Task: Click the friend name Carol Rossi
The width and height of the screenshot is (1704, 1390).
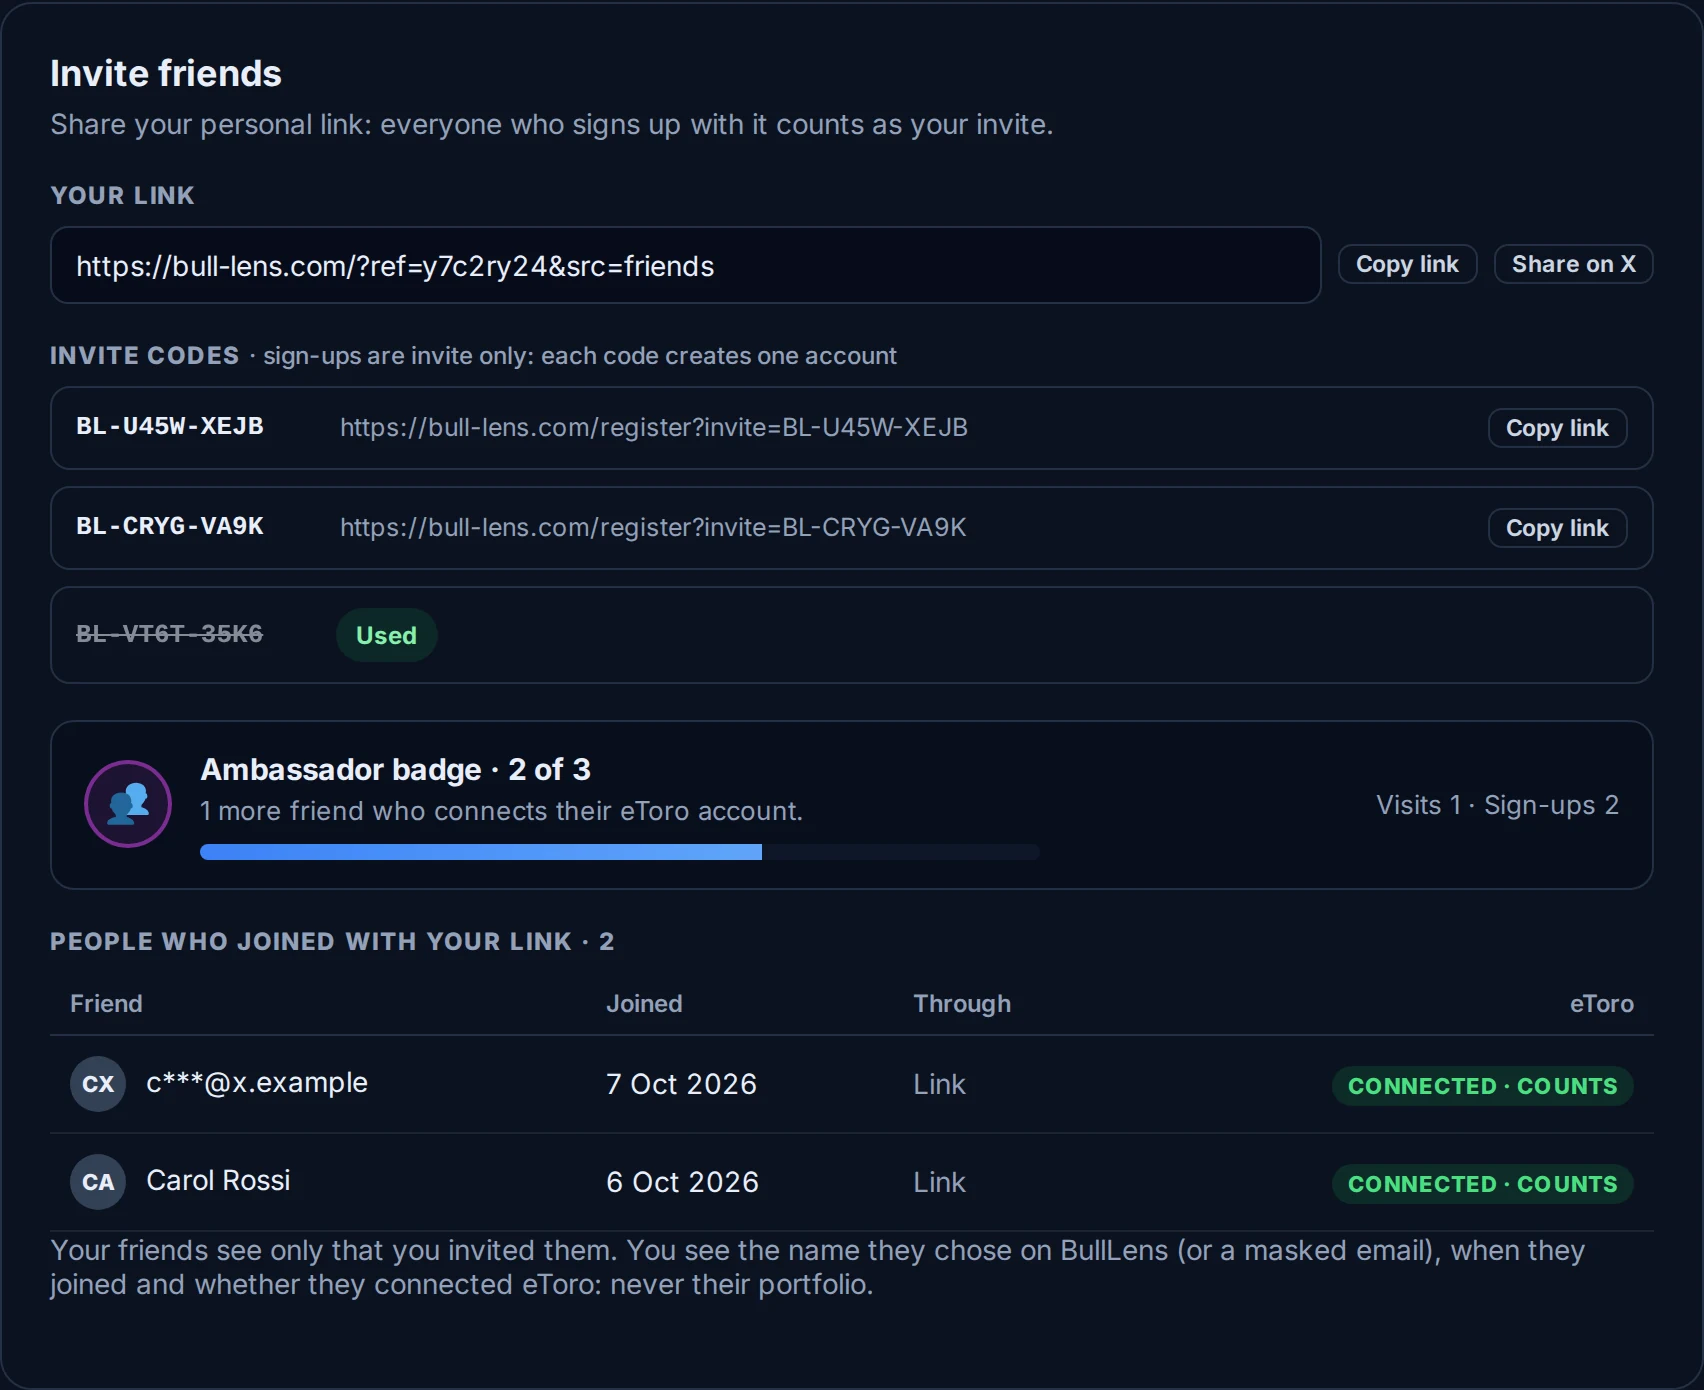Action: pyautogui.click(x=218, y=1180)
